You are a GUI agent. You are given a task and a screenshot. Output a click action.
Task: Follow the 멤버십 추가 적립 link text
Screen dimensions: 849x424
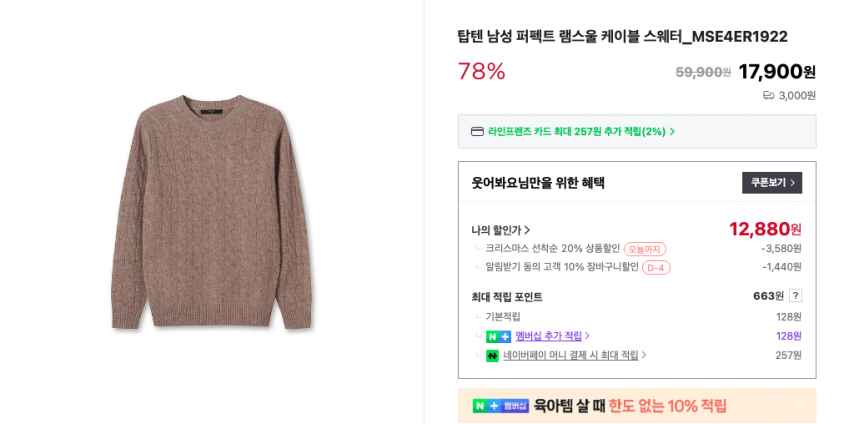[x=548, y=336]
